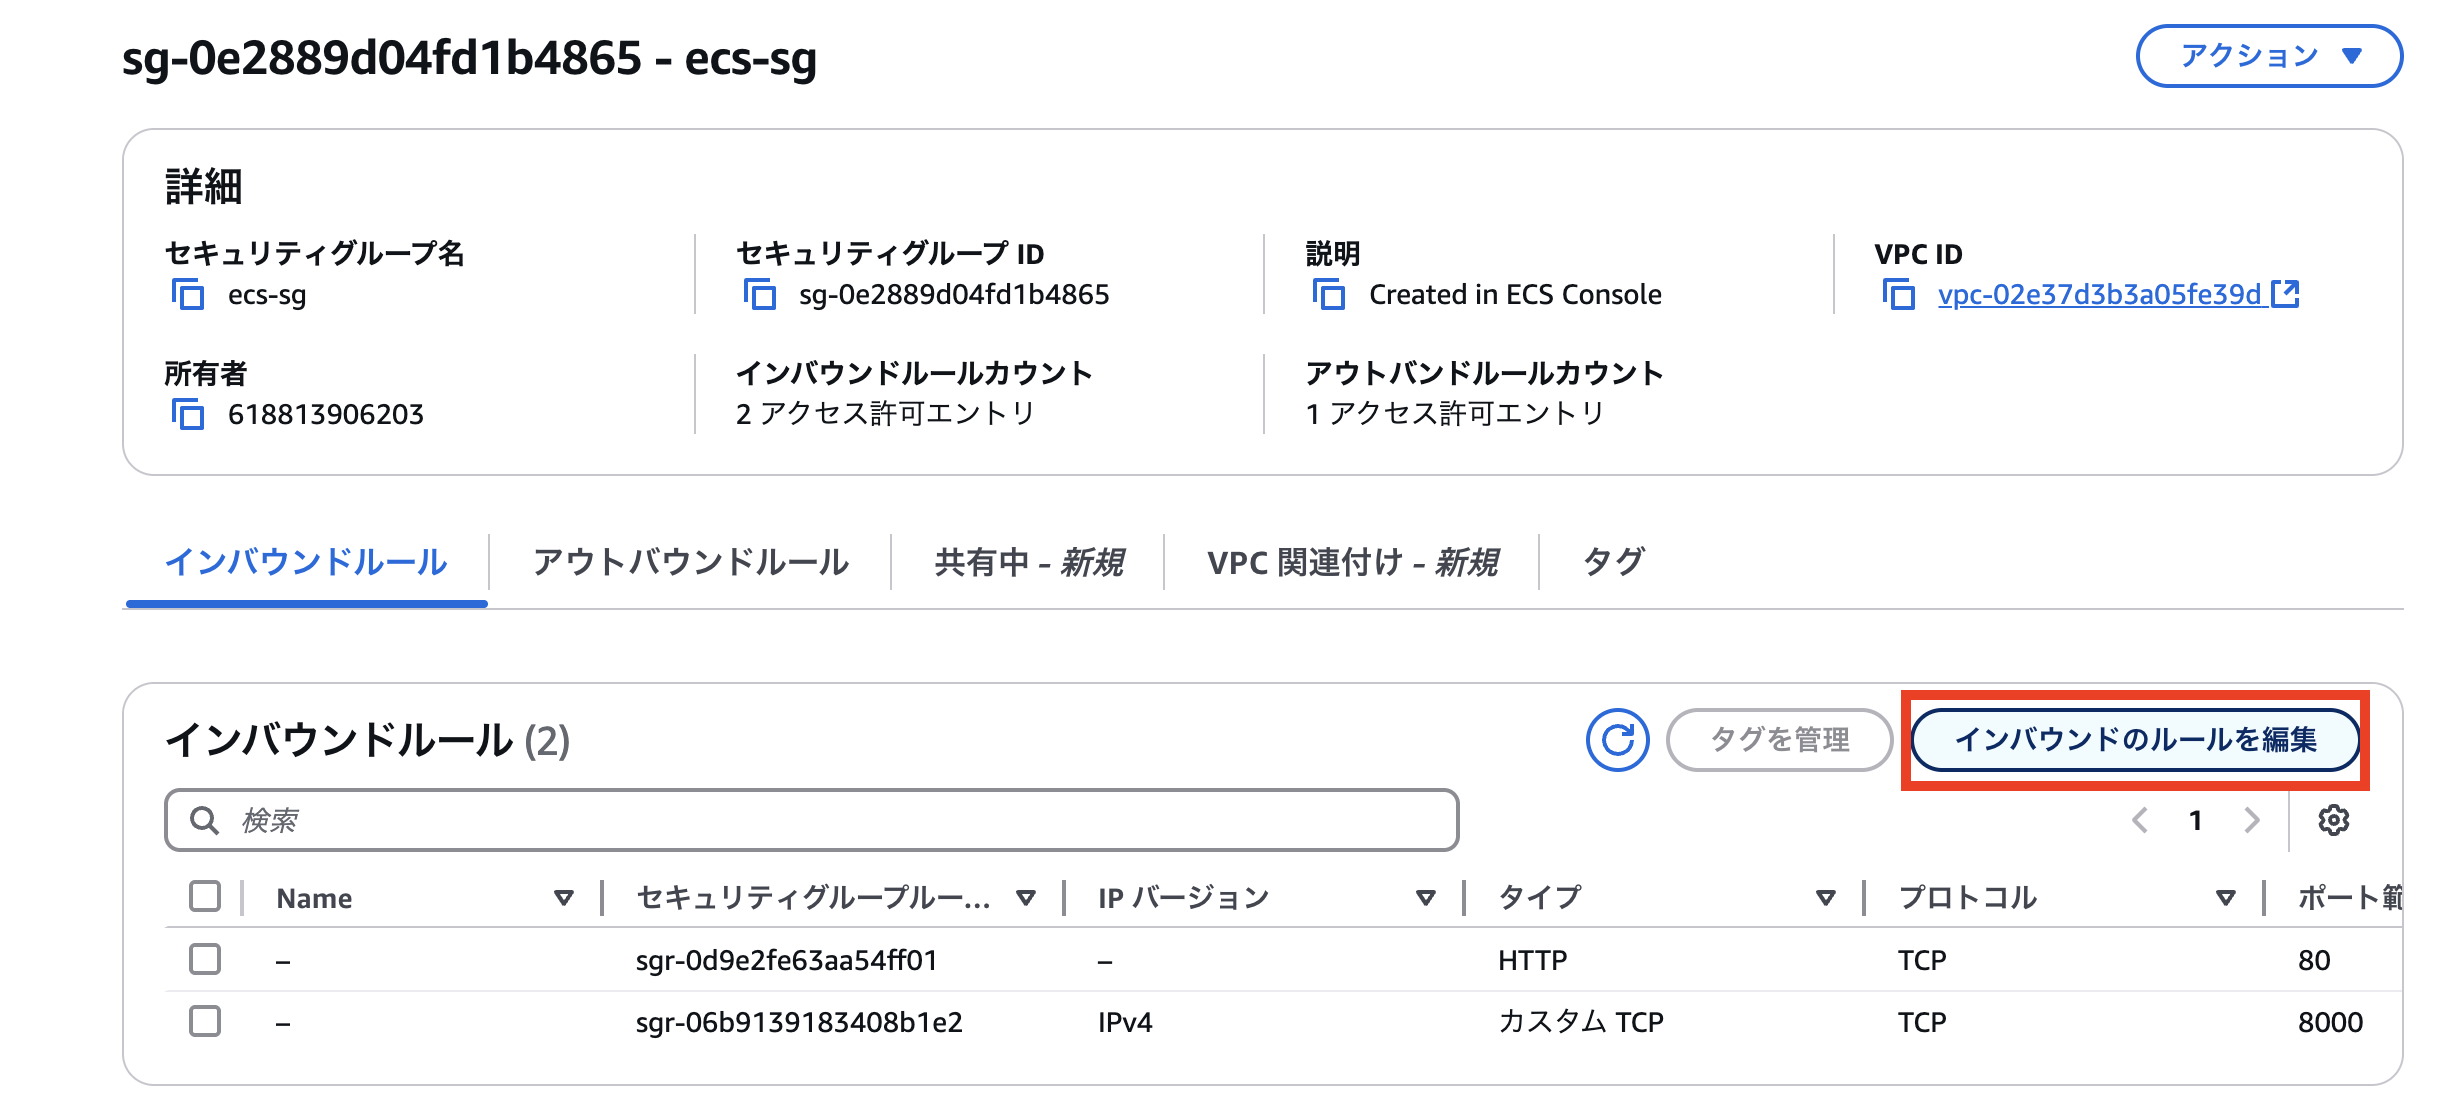Copy the owner account number

(x=186, y=413)
